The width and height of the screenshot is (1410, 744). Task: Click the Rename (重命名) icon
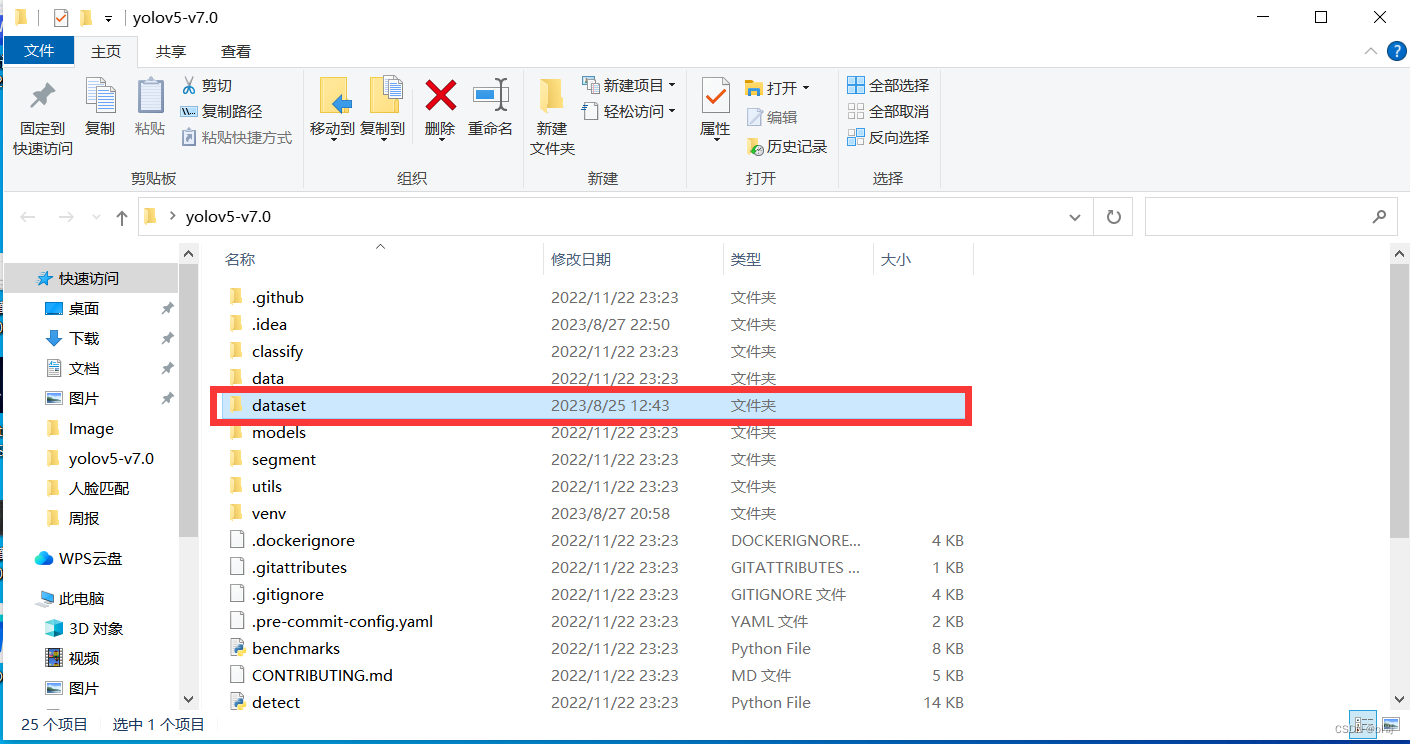point(491,95)
